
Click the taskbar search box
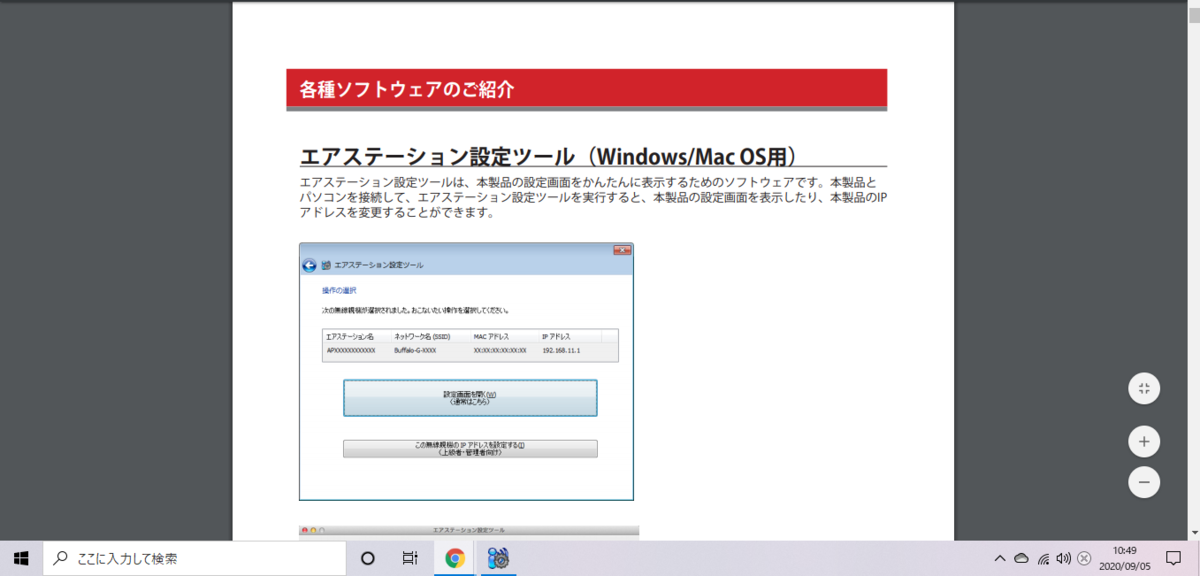click(194, 558)
